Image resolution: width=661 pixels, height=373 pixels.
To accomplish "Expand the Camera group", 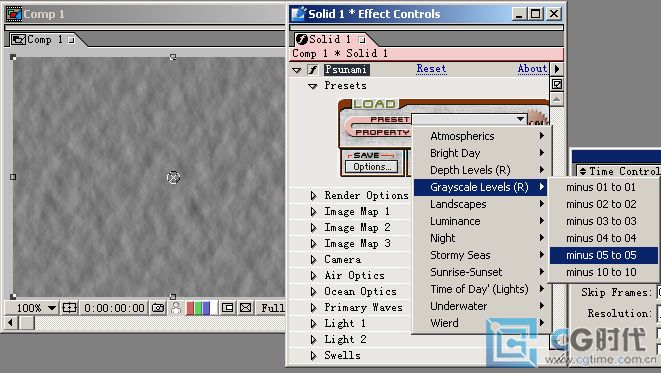I will [313, 260].
